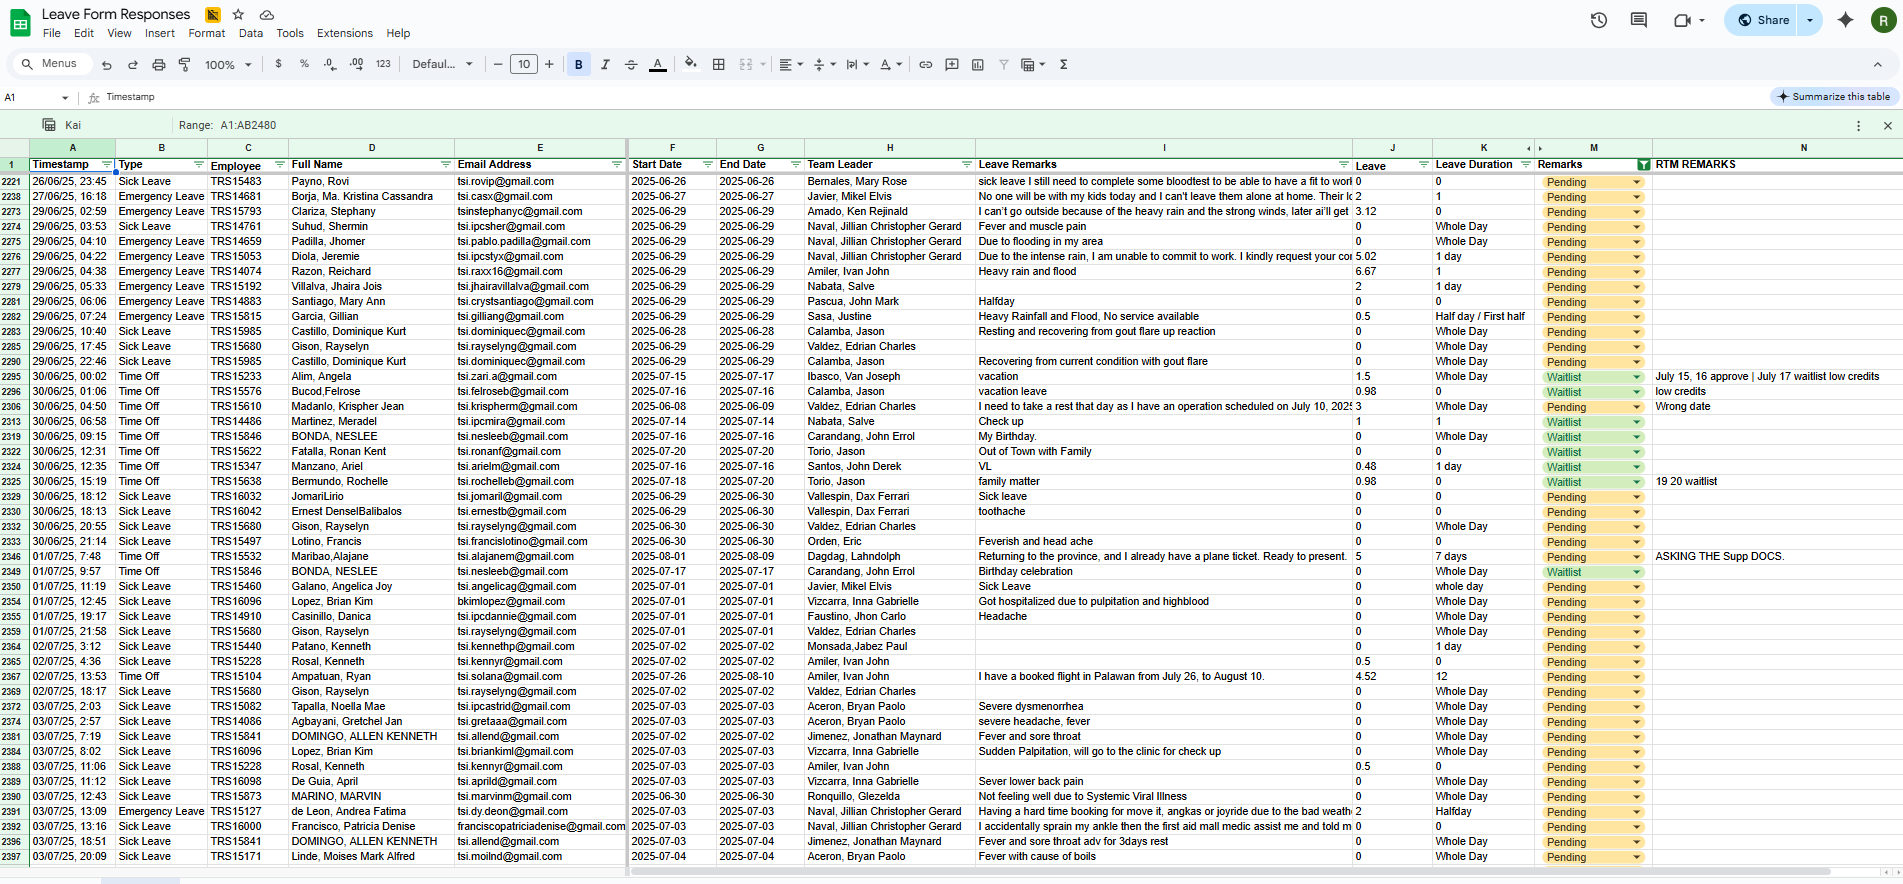This screenshot has height=884, width=1903.
Task: Open the Format menu
Action: [x=207, y=33]
